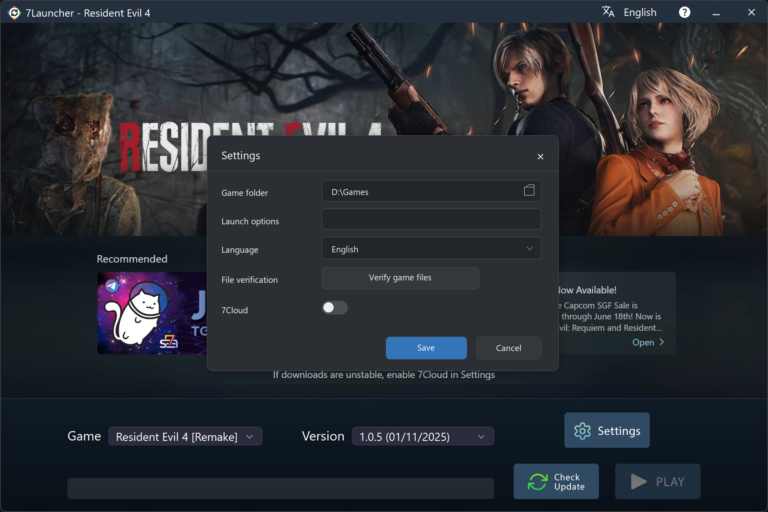Image resolution: width=768 pixels, height=512 pixels.
Task: Open the help question mark icon
Action: point(684,12)
